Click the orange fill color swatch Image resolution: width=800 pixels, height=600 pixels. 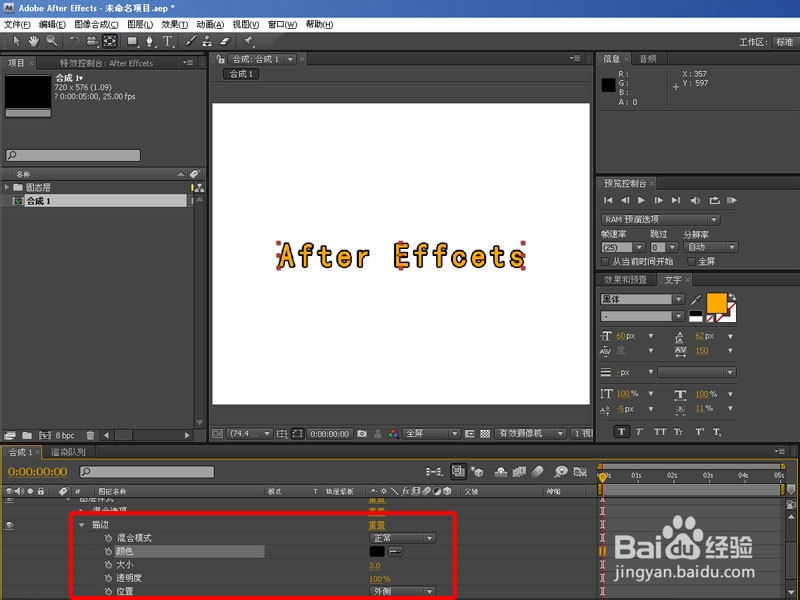pyautogui.click(x=717, y=303)
